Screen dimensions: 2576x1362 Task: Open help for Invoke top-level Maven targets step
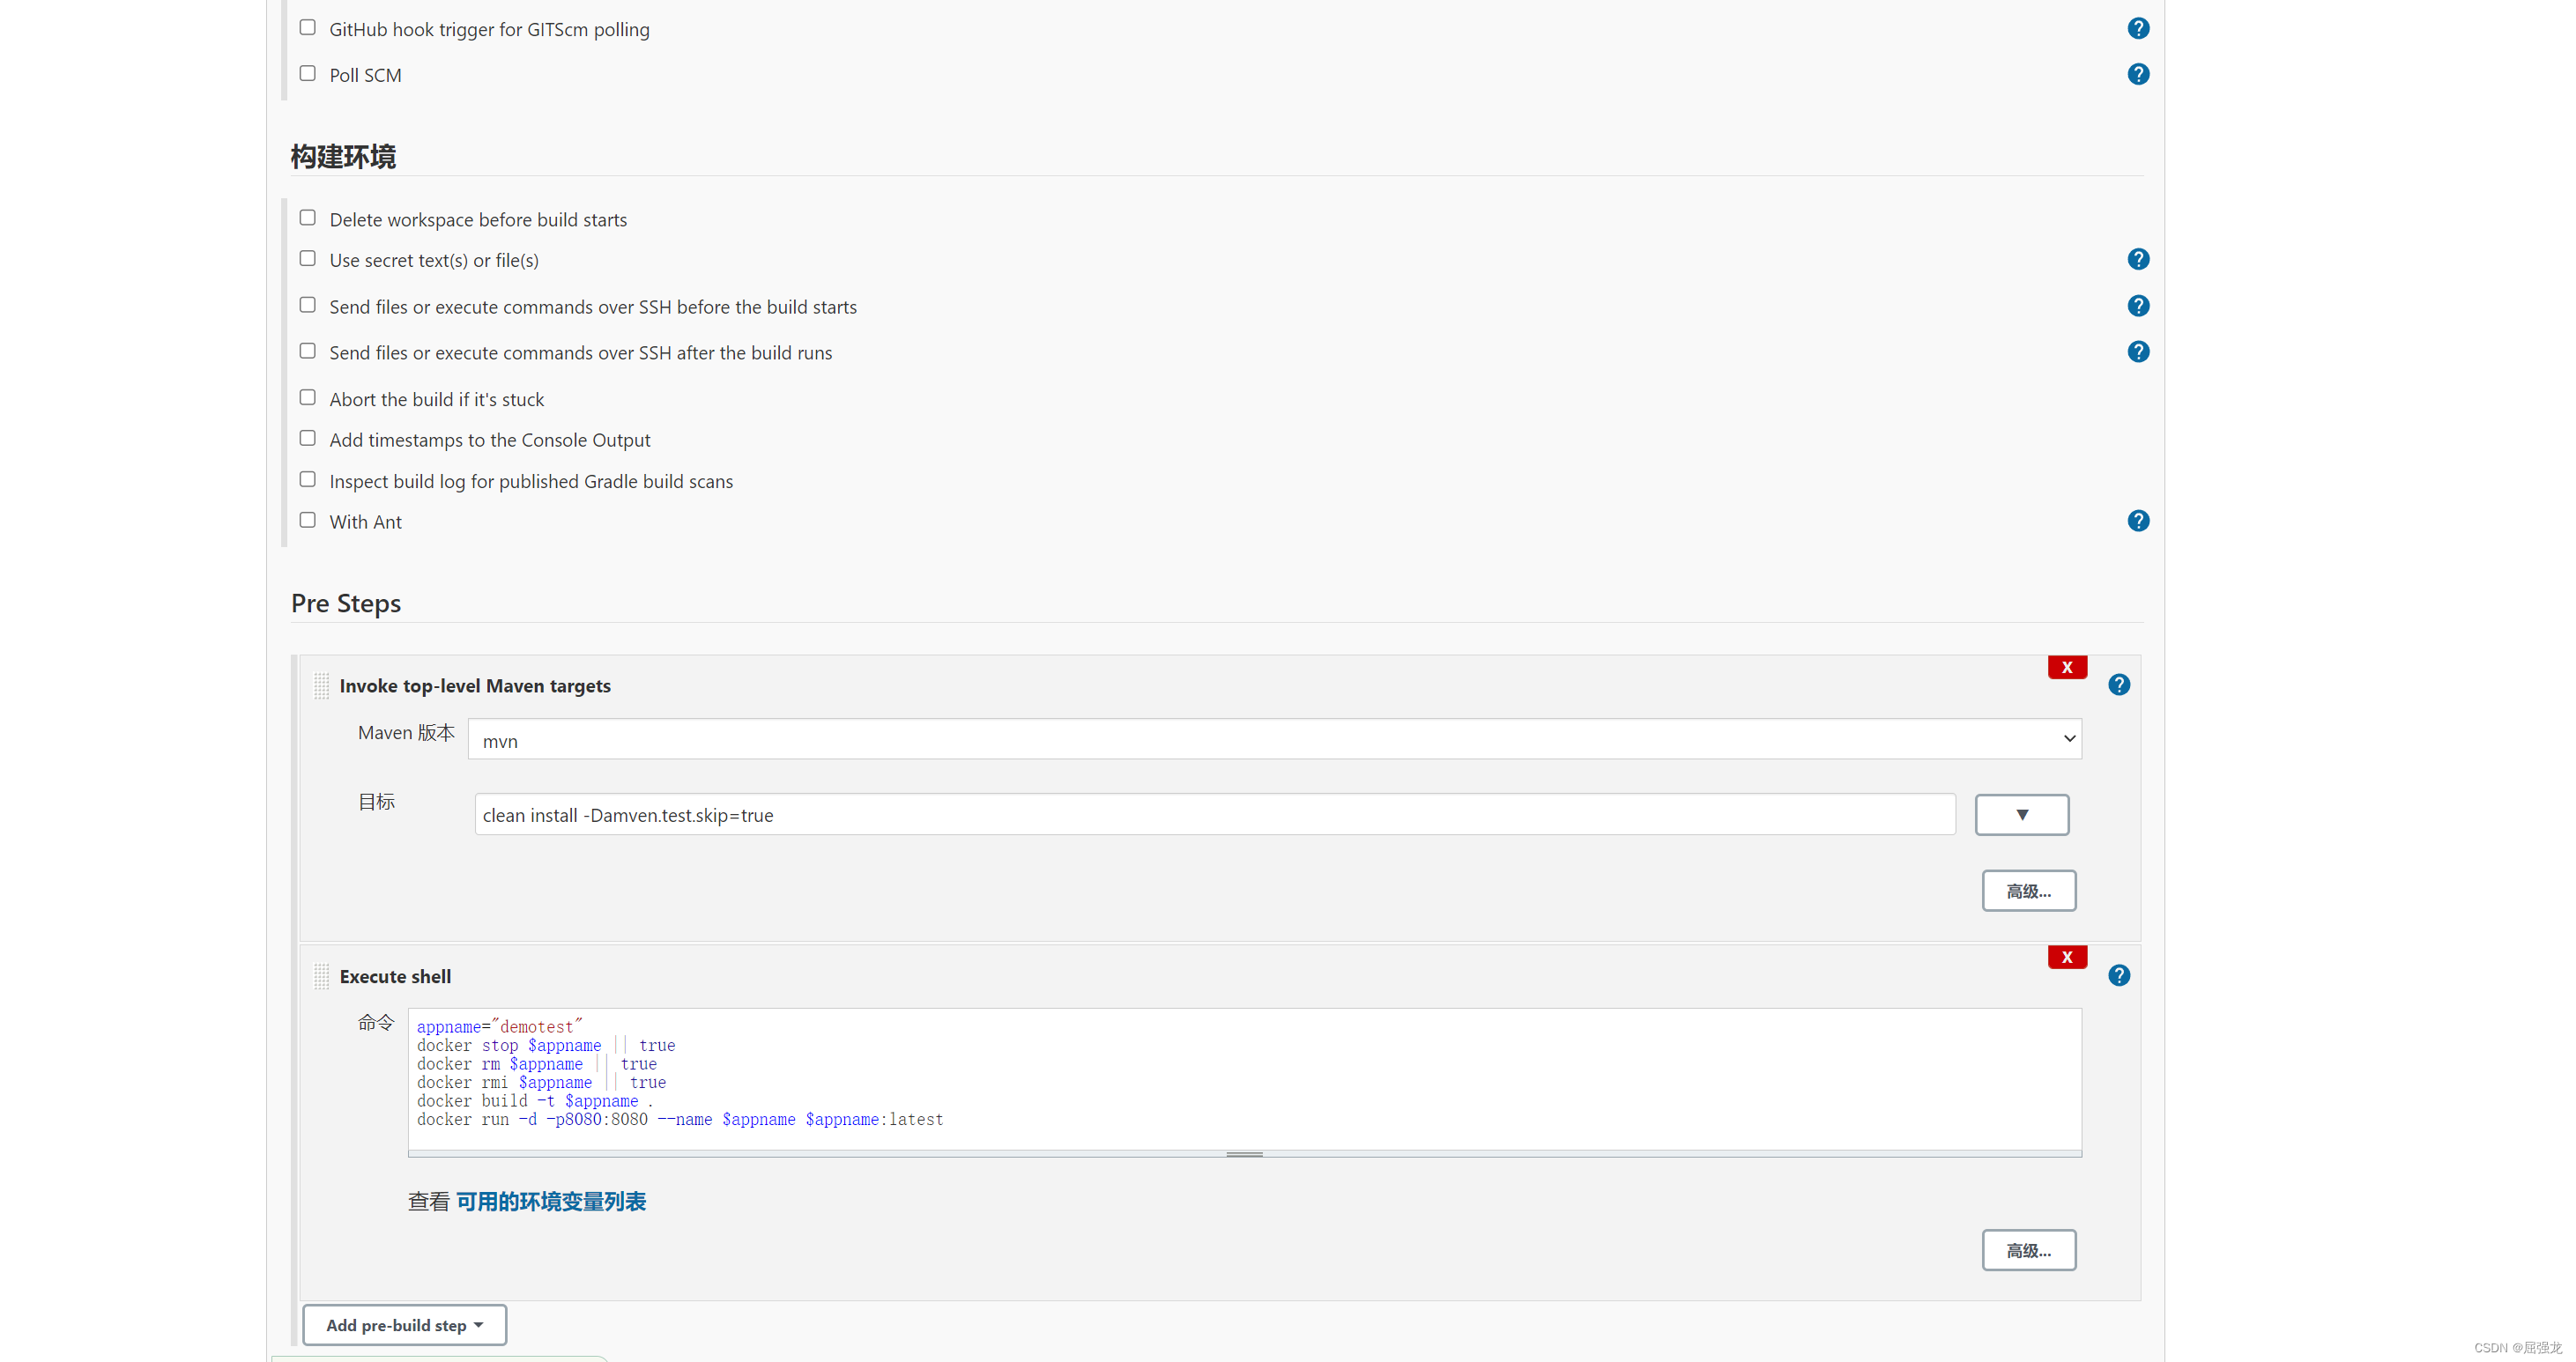point(2119,684)
